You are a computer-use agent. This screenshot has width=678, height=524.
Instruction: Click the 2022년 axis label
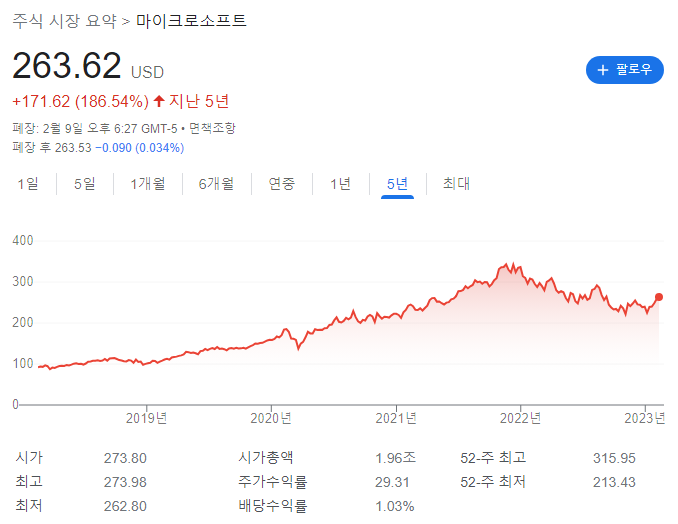pos(521,418)
